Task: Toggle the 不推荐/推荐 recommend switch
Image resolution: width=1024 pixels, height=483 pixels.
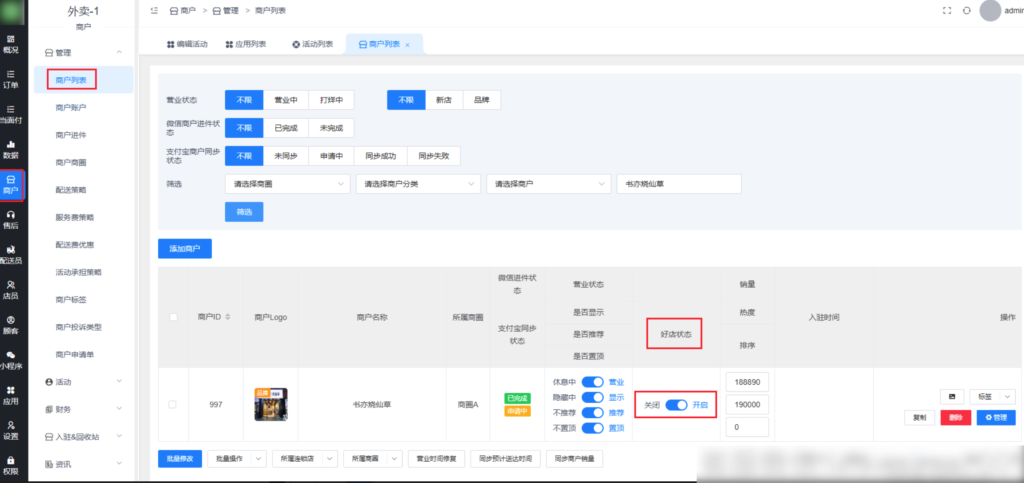Action: point(592,413)
